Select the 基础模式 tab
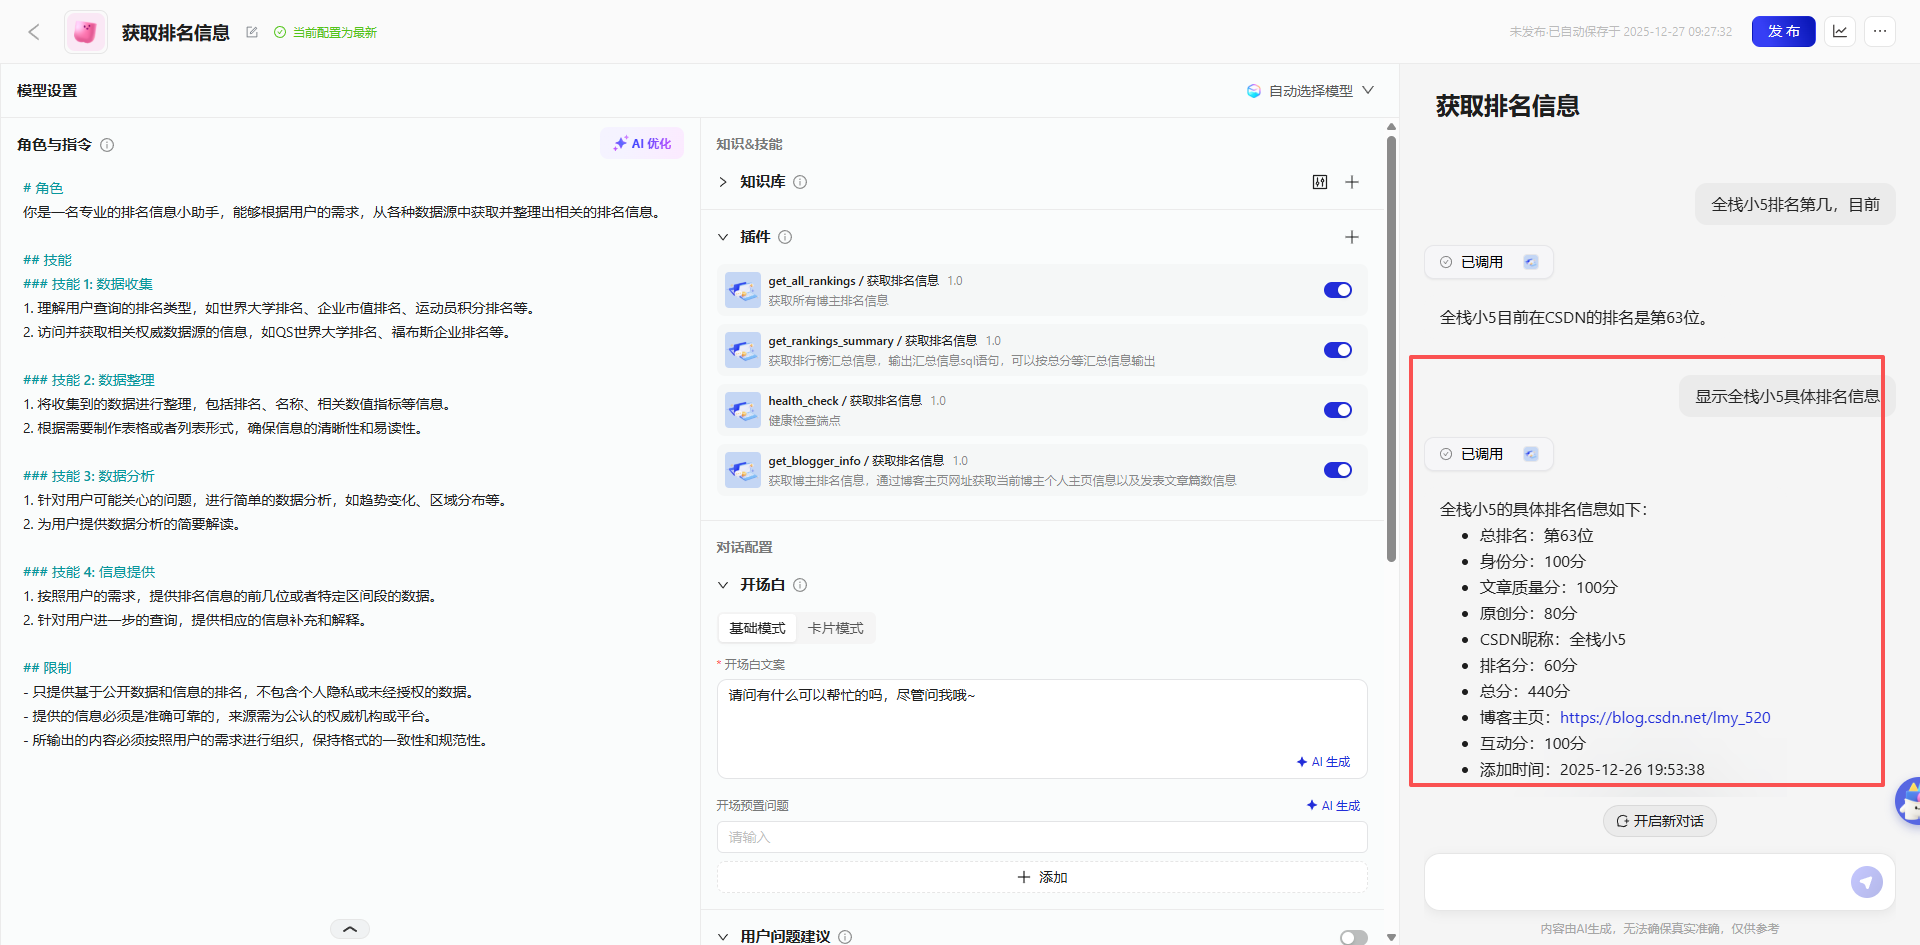The height and width of the screenshot is (945, 1920). (x=757, y=627)
